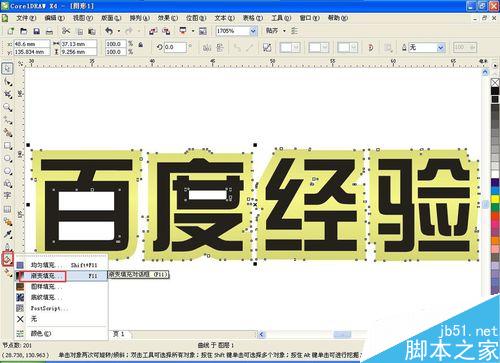
Task: Select the Crop tool
Action: [x=8, y=95]
